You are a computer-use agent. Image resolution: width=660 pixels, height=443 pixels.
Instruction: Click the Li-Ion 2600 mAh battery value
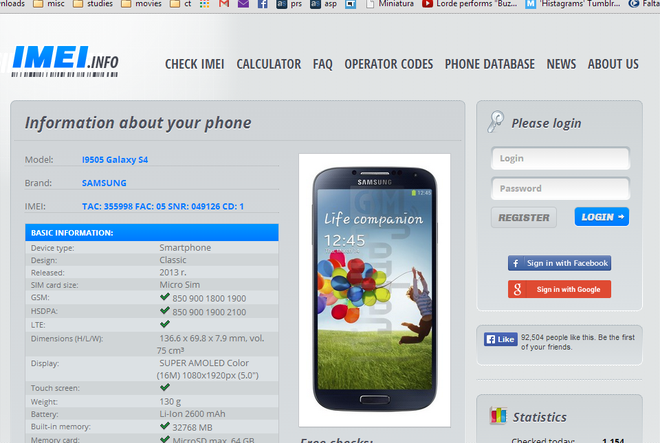tap(192, 414)
